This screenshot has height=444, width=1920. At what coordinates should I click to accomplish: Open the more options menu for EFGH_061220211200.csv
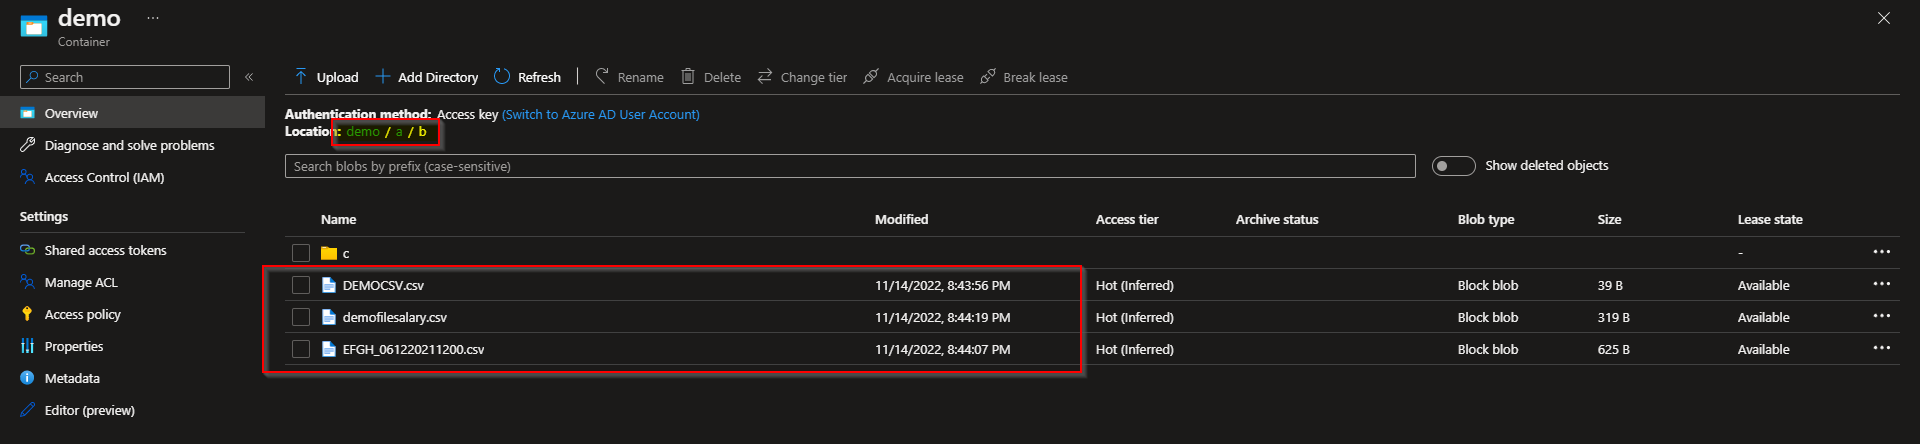1882,348
